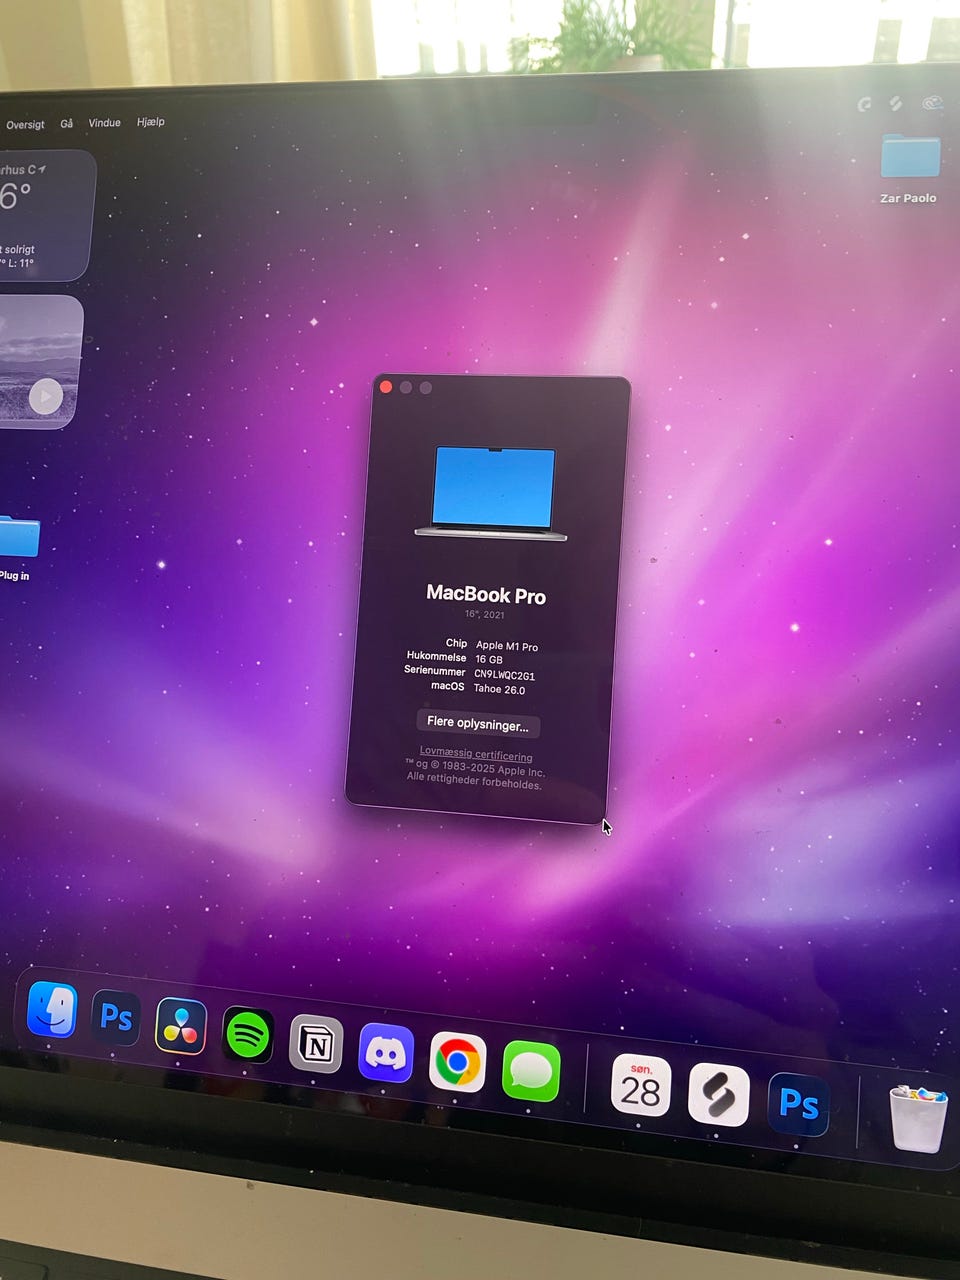
Task: Open the Oversigt menu
Action: tap(25, 125)
